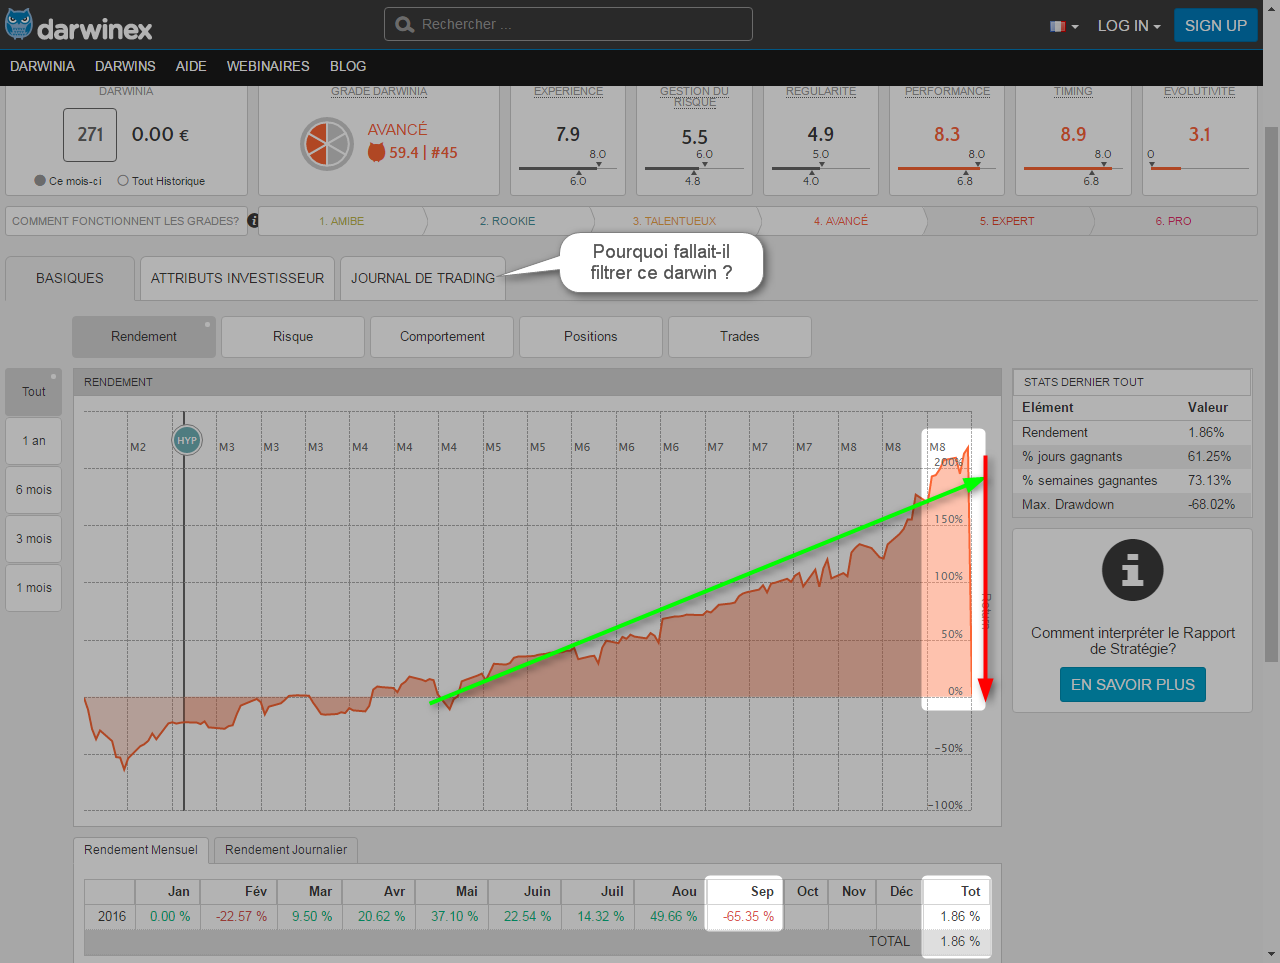The height and width of the screenshot is (963, 1280).
Task: Show the Rendement Journalier tab
Action: 286,850
